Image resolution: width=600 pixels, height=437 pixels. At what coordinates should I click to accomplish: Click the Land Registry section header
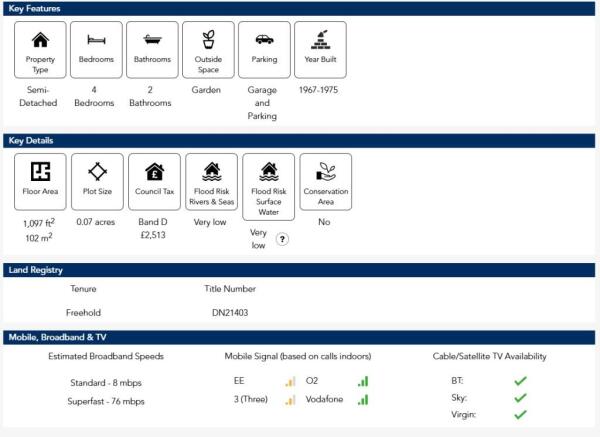click(x=300, y=270)
